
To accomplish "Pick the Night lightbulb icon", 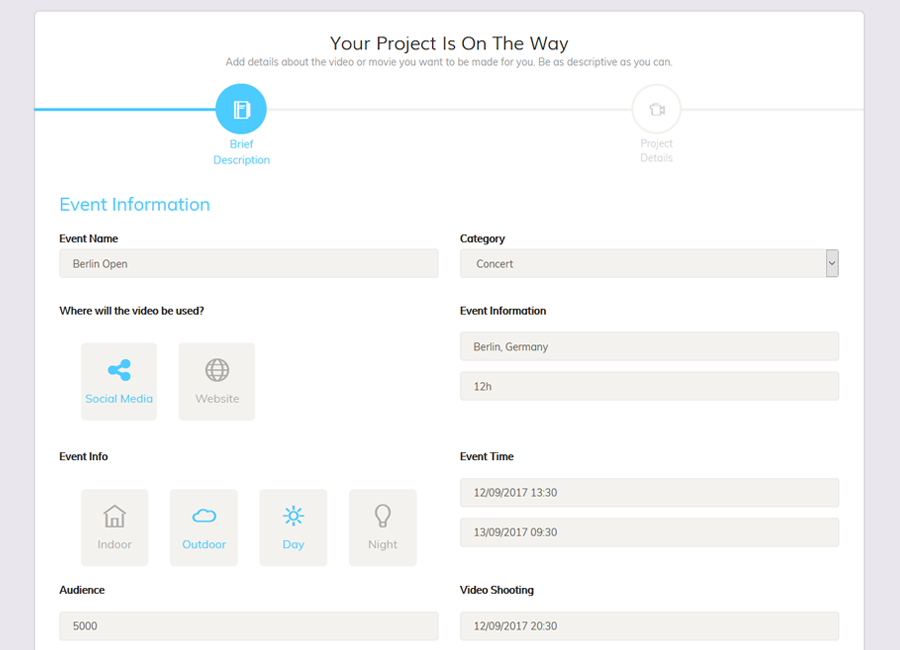I will (382, 516).
